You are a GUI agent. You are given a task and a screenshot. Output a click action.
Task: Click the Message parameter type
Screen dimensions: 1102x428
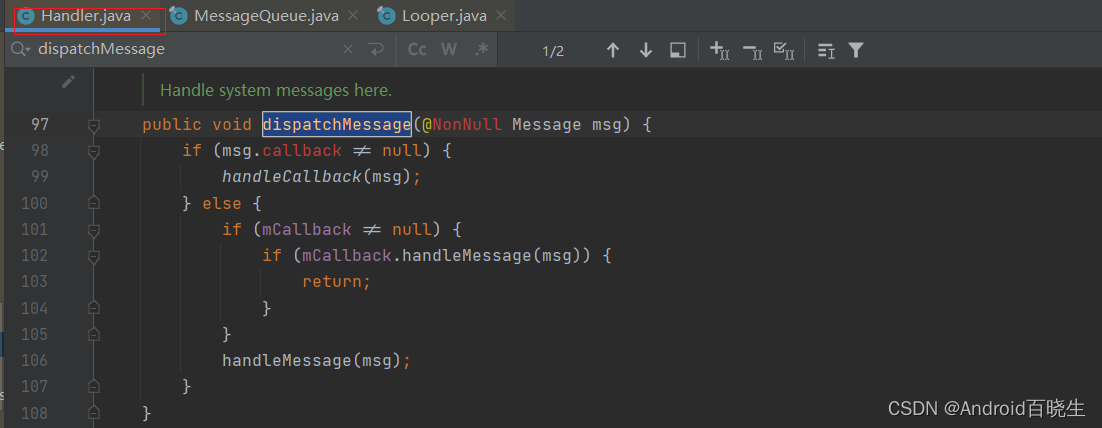click(547, 125)
